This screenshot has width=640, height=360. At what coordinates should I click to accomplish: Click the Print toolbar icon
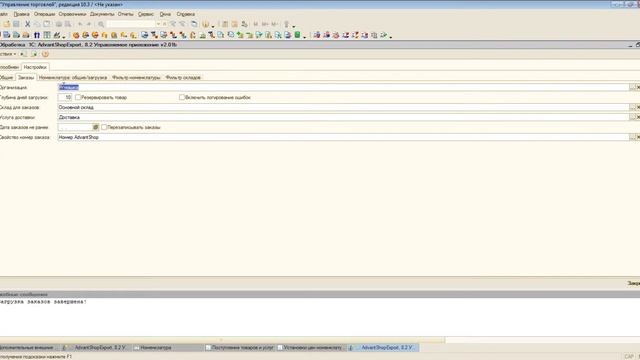(x=58, y=24)
